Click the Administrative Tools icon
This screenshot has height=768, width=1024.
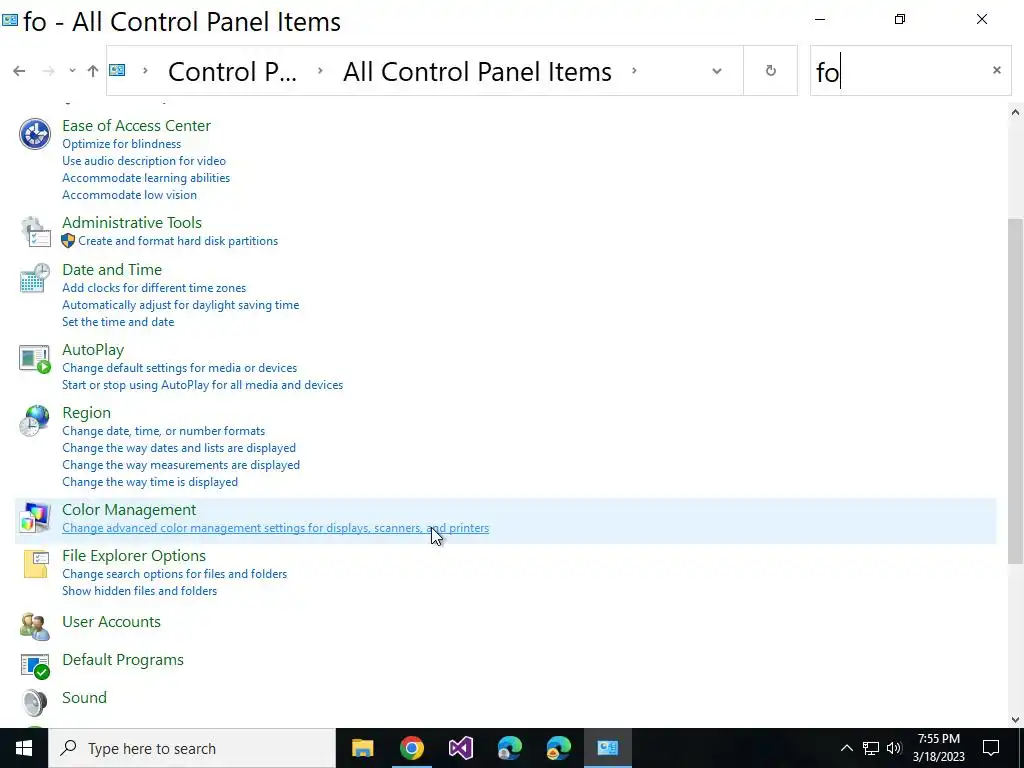coord(35,232)
